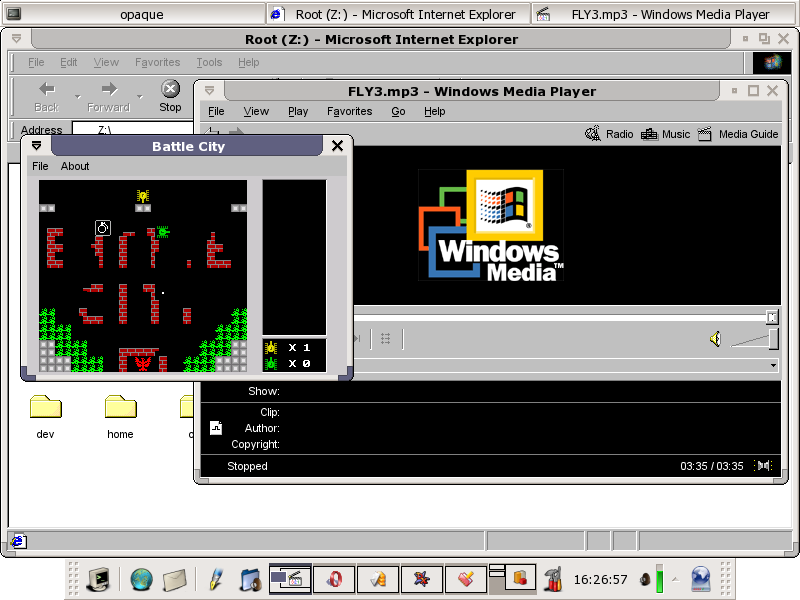Viewport: 800px width, 600px height.
Task: Launch the globe web browser from panel
Action: pos(141,578)
